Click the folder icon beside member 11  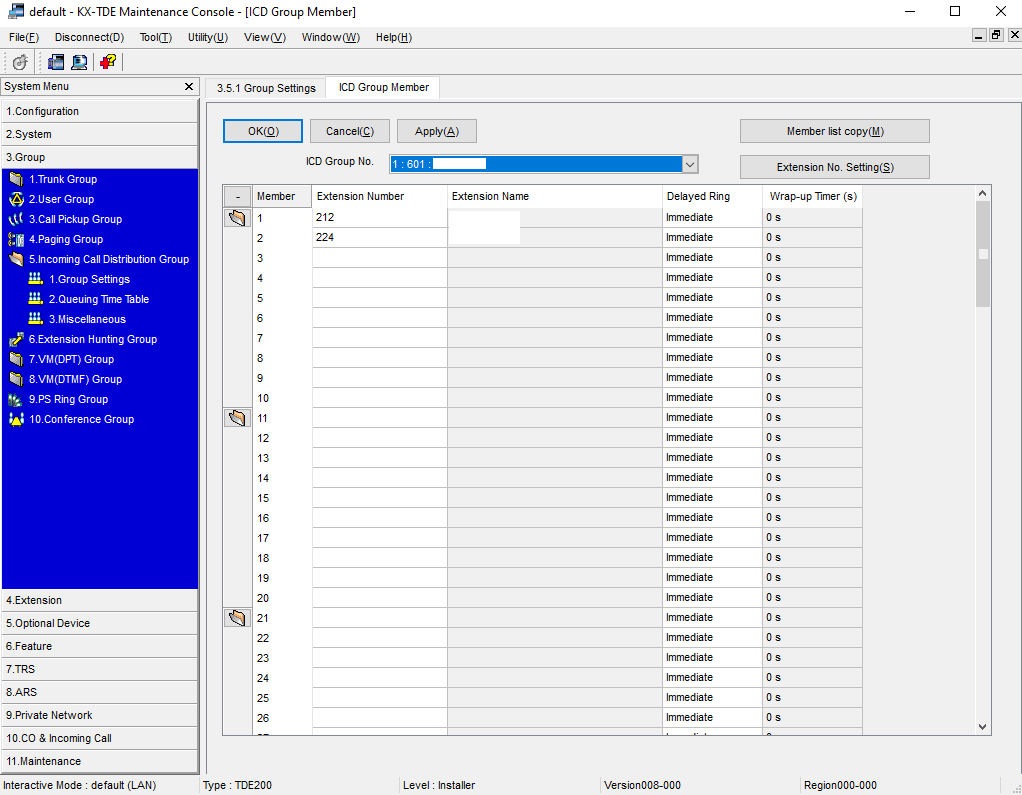click(237, 418)
